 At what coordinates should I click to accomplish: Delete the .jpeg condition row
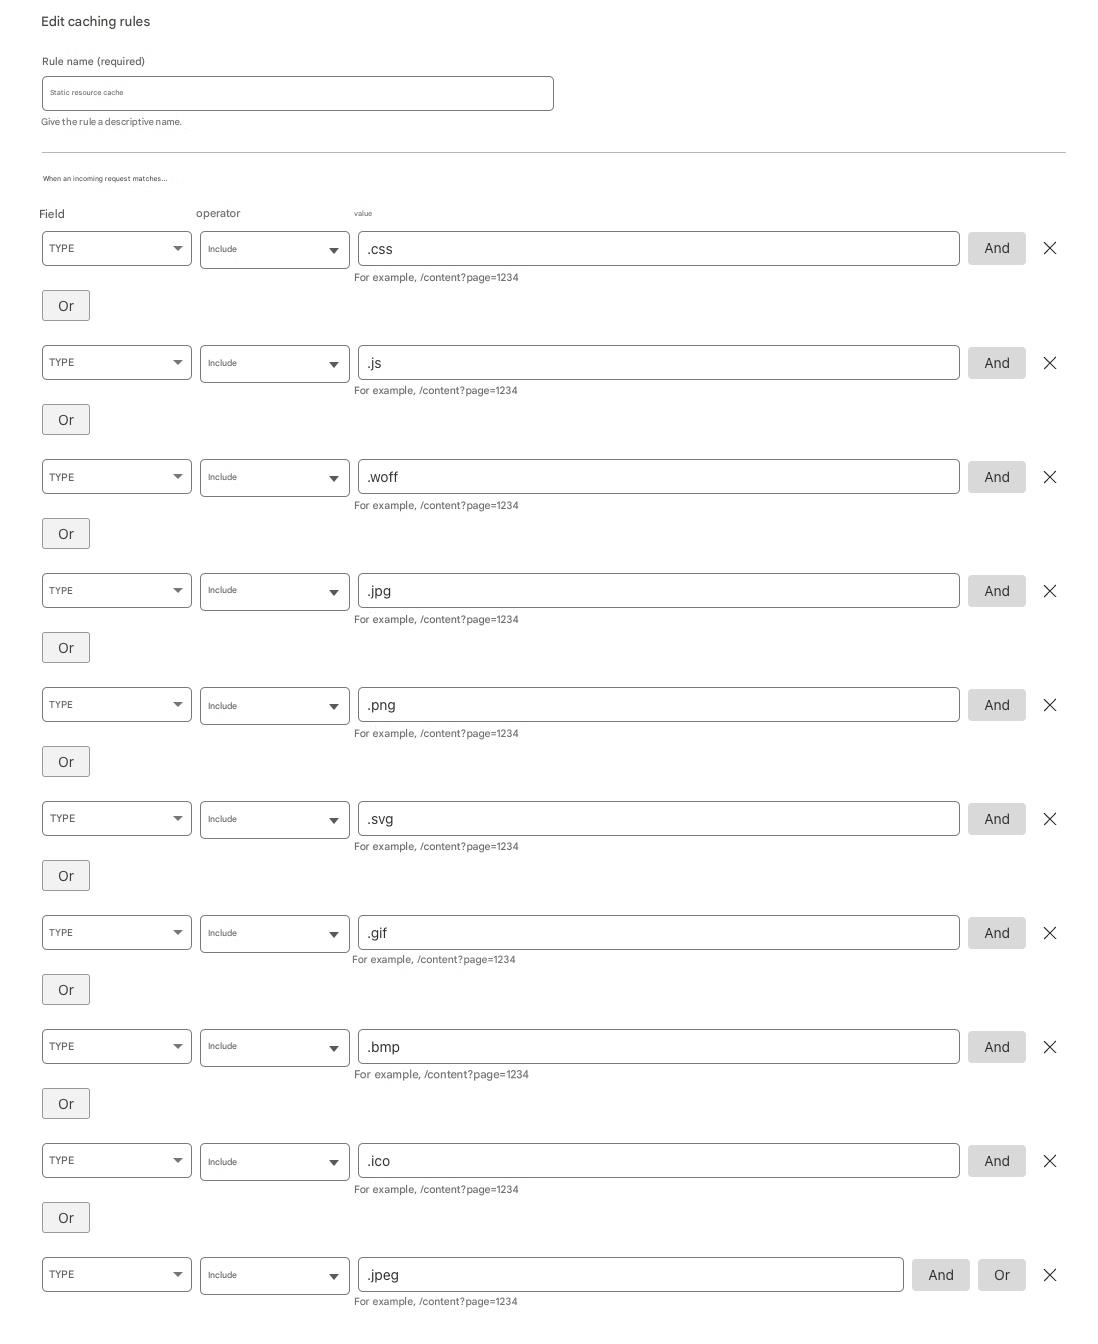[x=1050, y=1275]
